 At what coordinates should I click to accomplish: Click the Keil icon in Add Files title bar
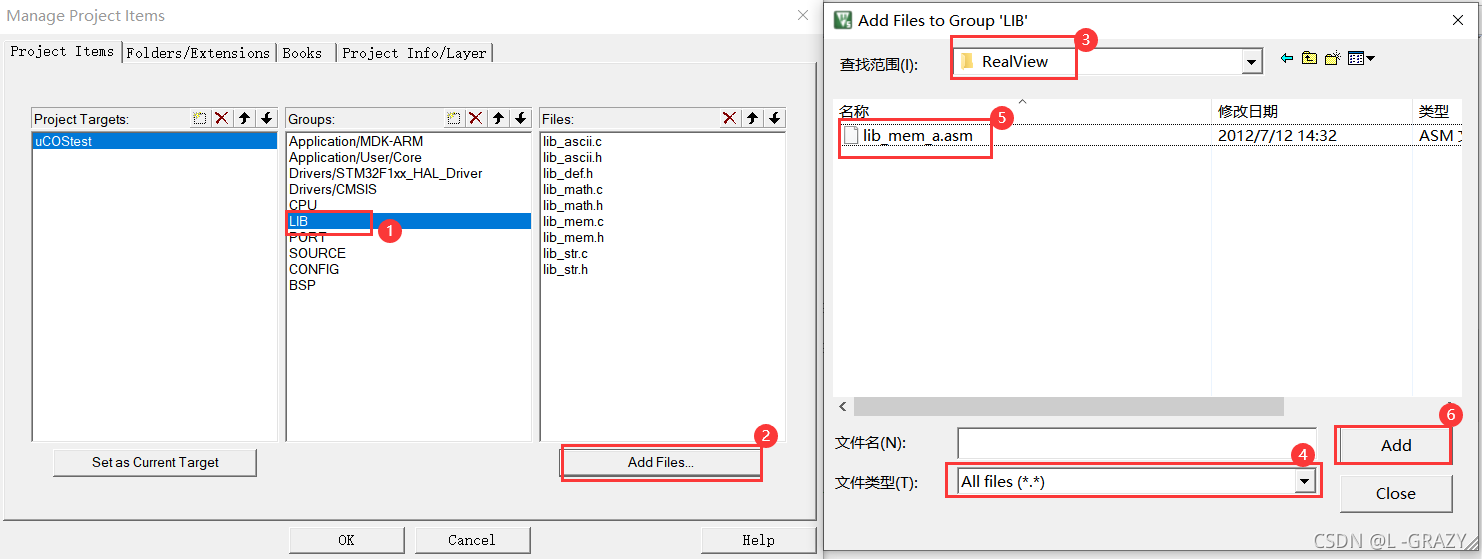(x=843, y=20)
